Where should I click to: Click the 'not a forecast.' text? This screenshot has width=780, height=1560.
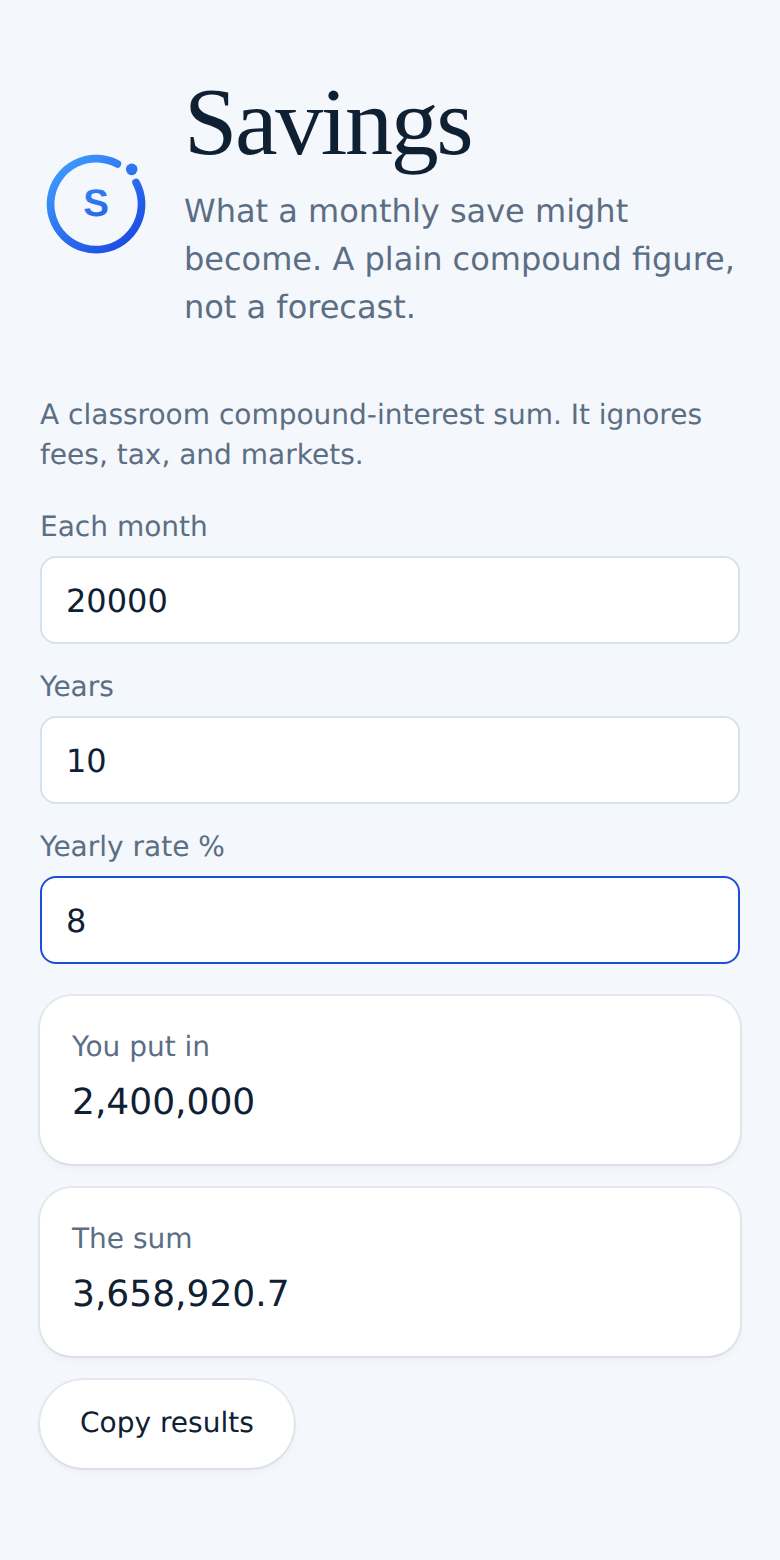point(299,307)
